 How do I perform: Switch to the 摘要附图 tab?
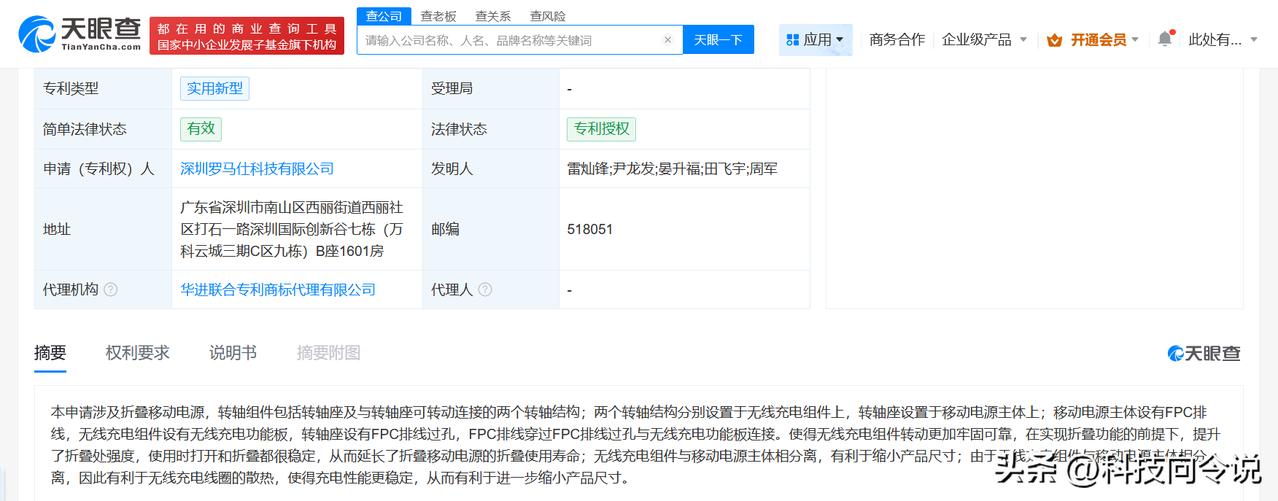click(329, 353)
